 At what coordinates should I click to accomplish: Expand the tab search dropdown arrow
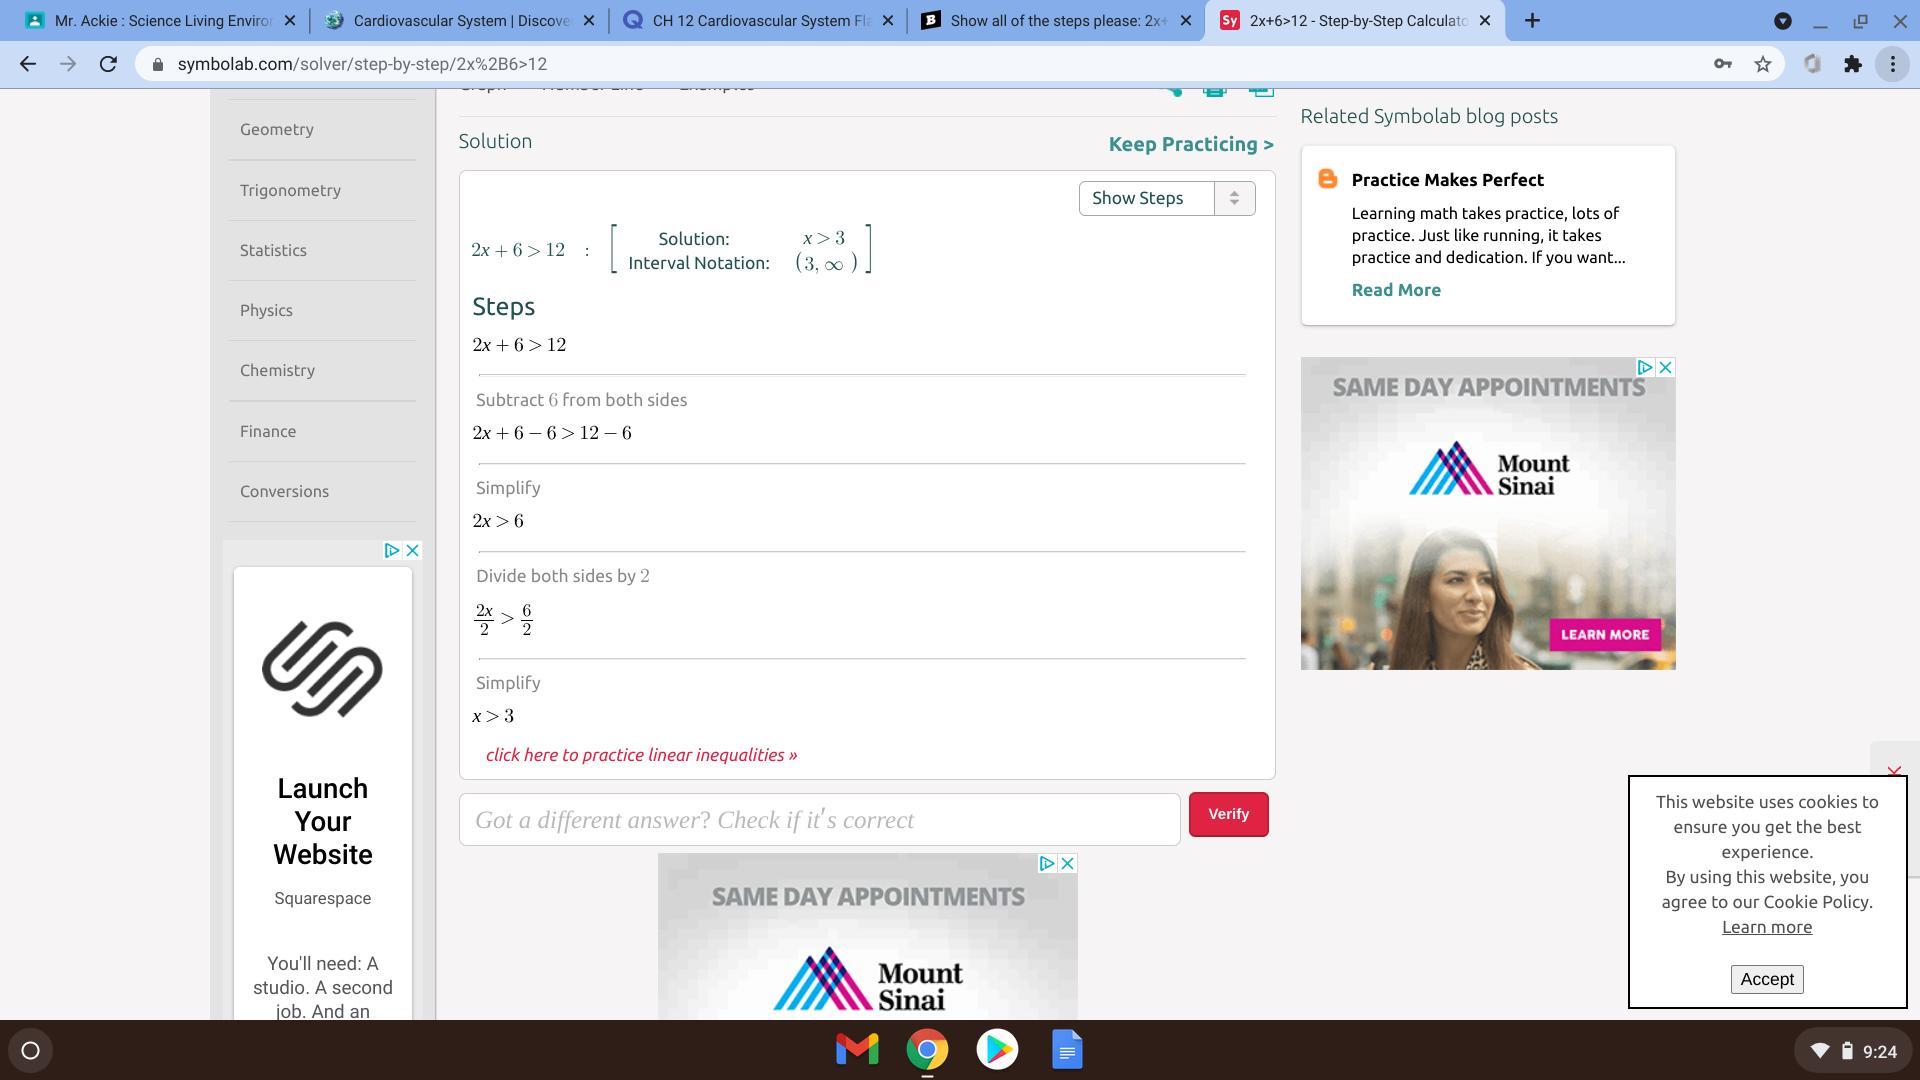(x=1782, y=21)
